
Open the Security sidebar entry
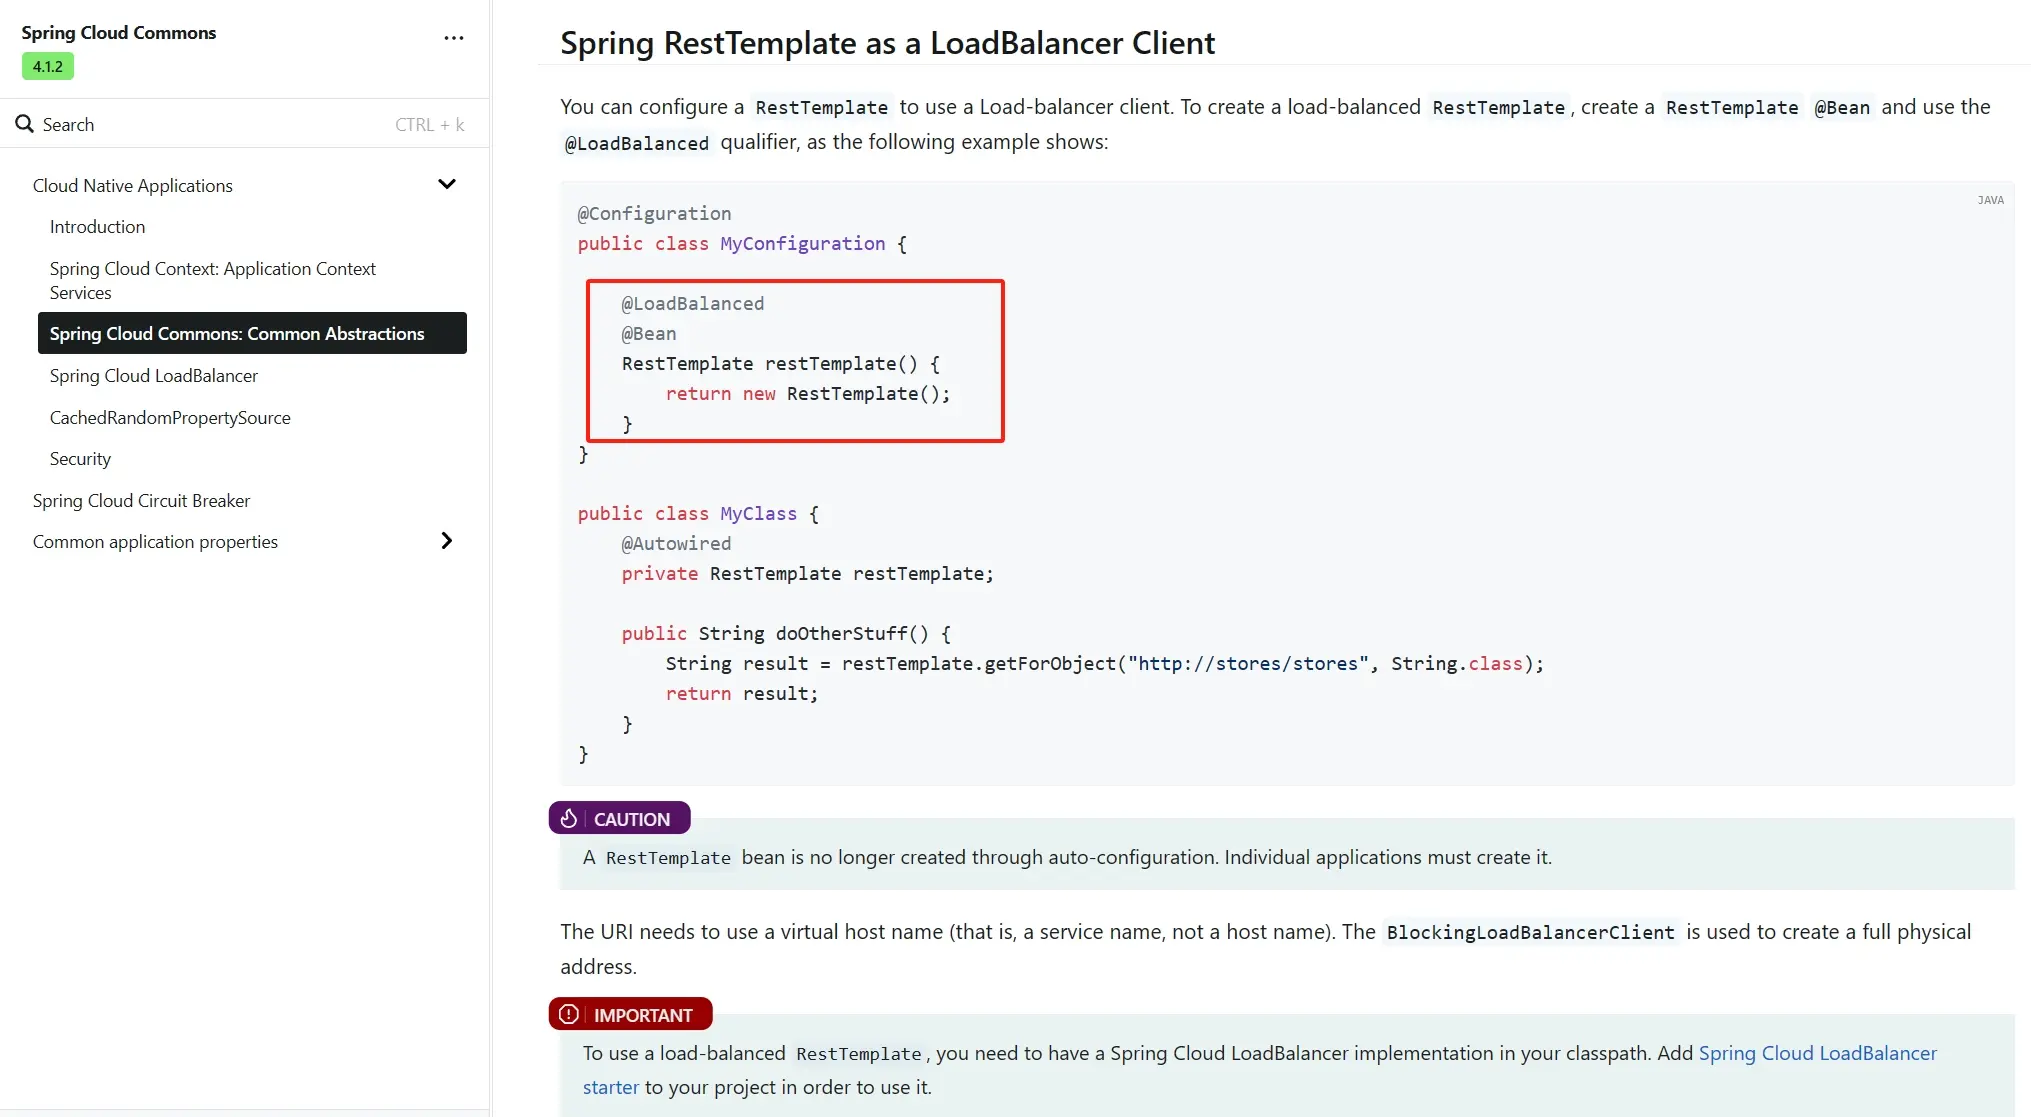coord(79,458)
